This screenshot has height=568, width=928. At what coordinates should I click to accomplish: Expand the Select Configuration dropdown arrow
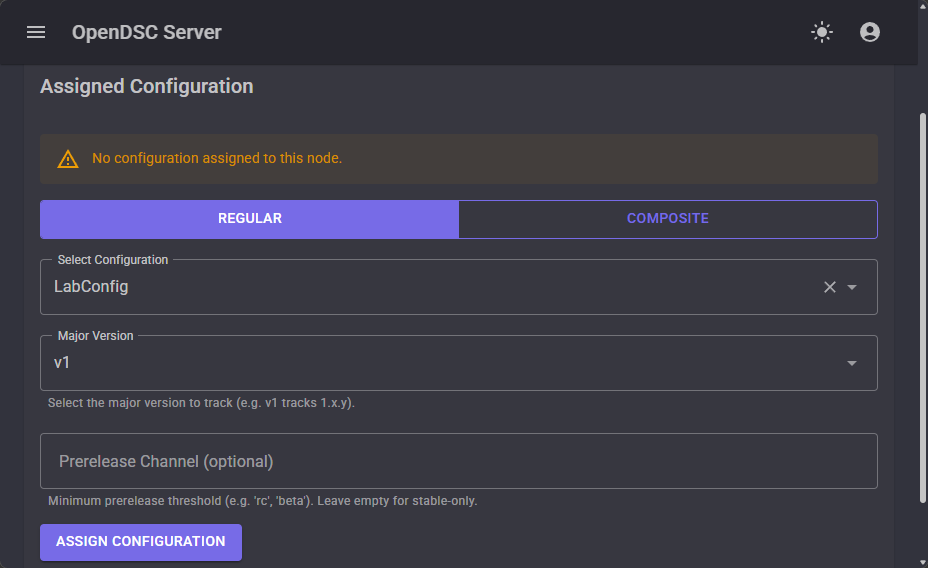(x=852, y=287)
